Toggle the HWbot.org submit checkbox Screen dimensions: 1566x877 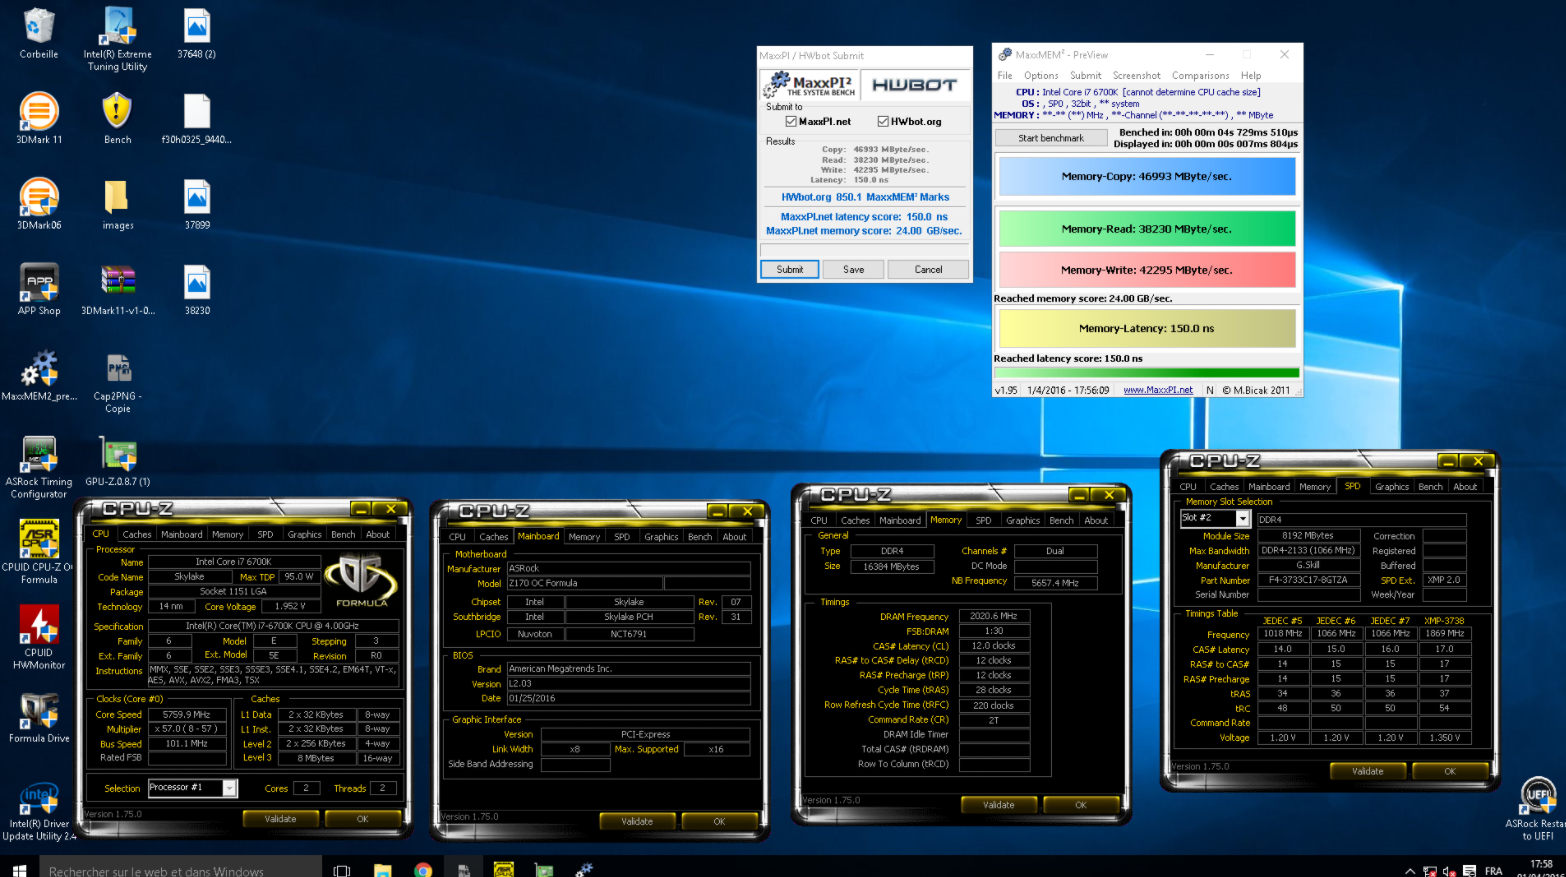883,121
